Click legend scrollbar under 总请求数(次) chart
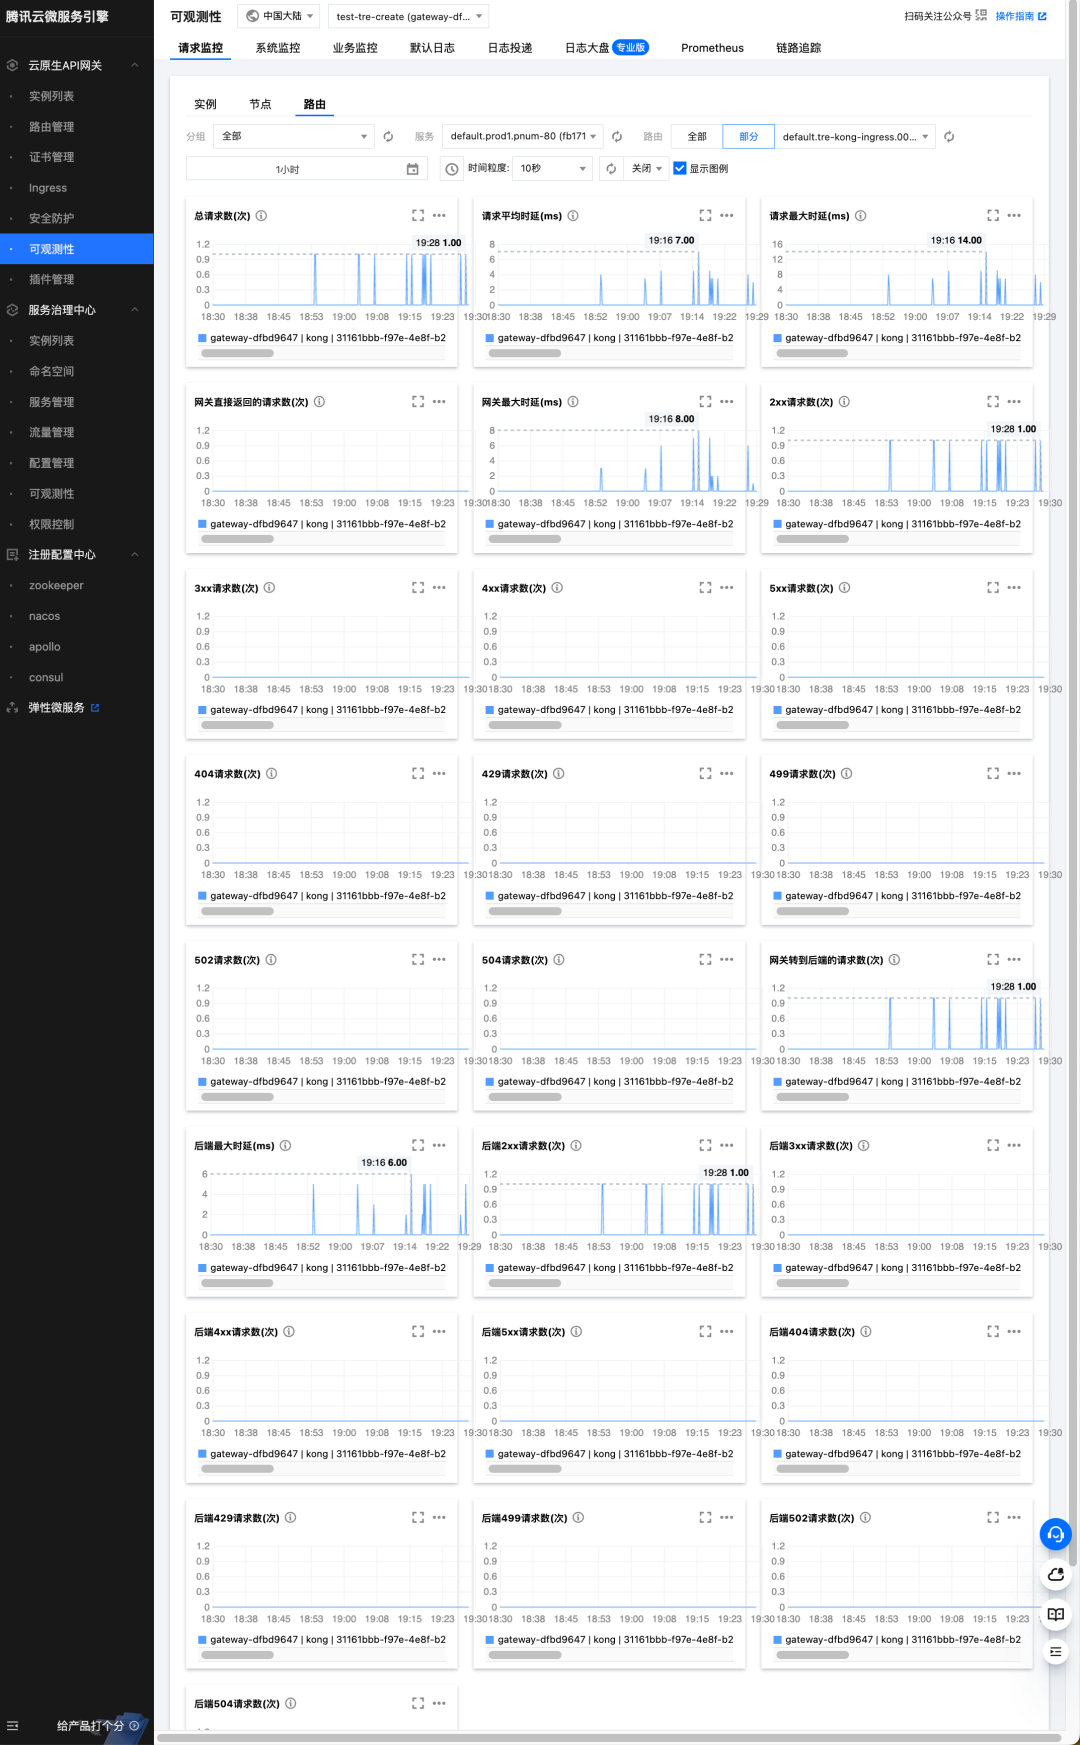Image resolution: width=1080 pixels, height=1745 pixels. click(x=237, y=353)
